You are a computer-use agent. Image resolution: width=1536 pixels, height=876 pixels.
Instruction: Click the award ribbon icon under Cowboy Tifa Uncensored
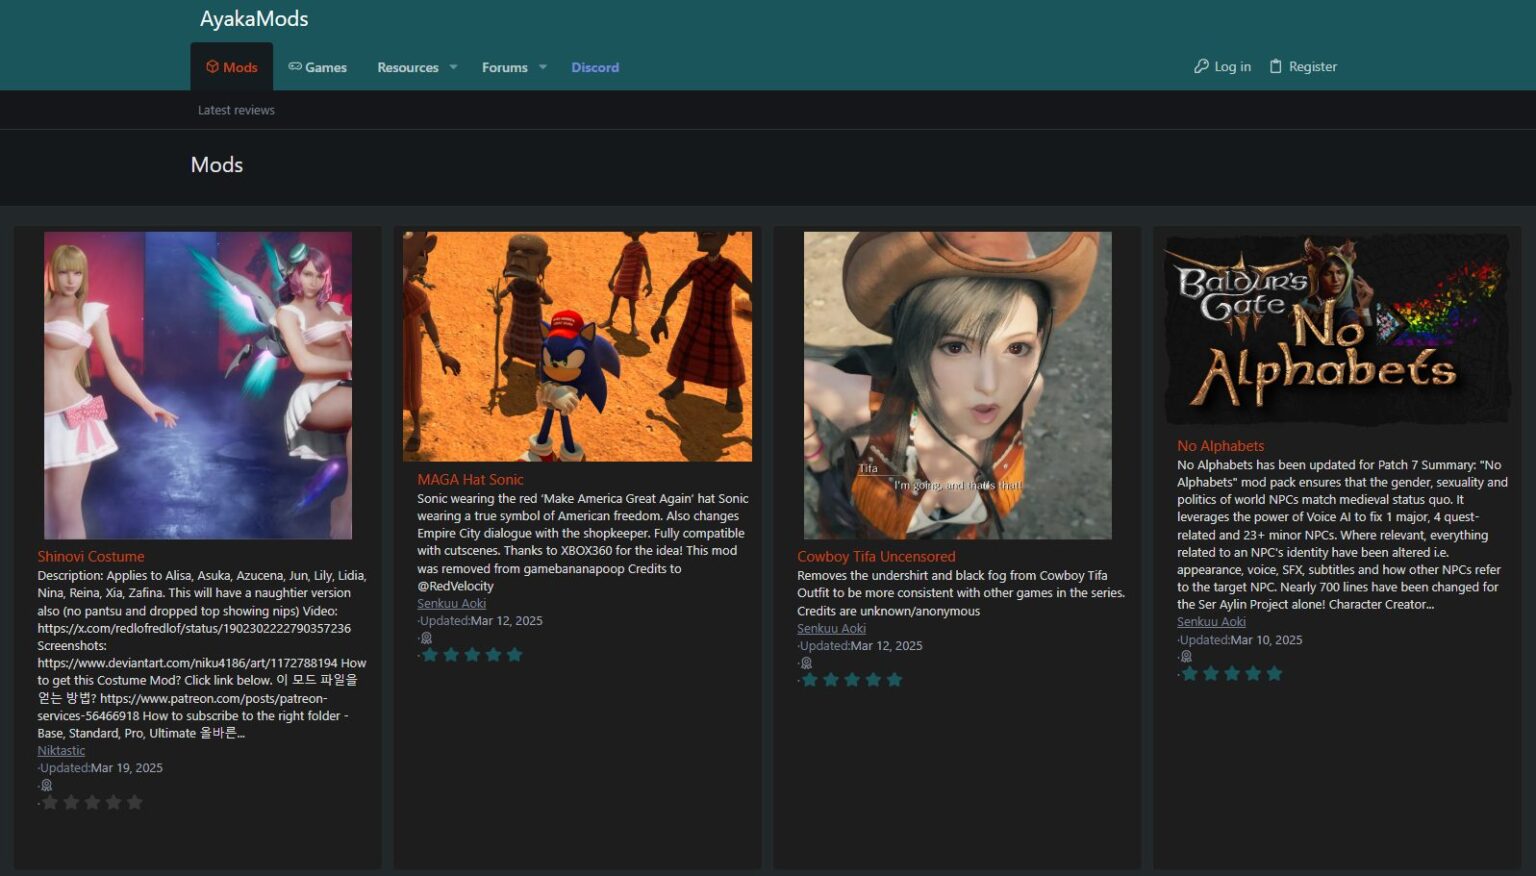806,662
